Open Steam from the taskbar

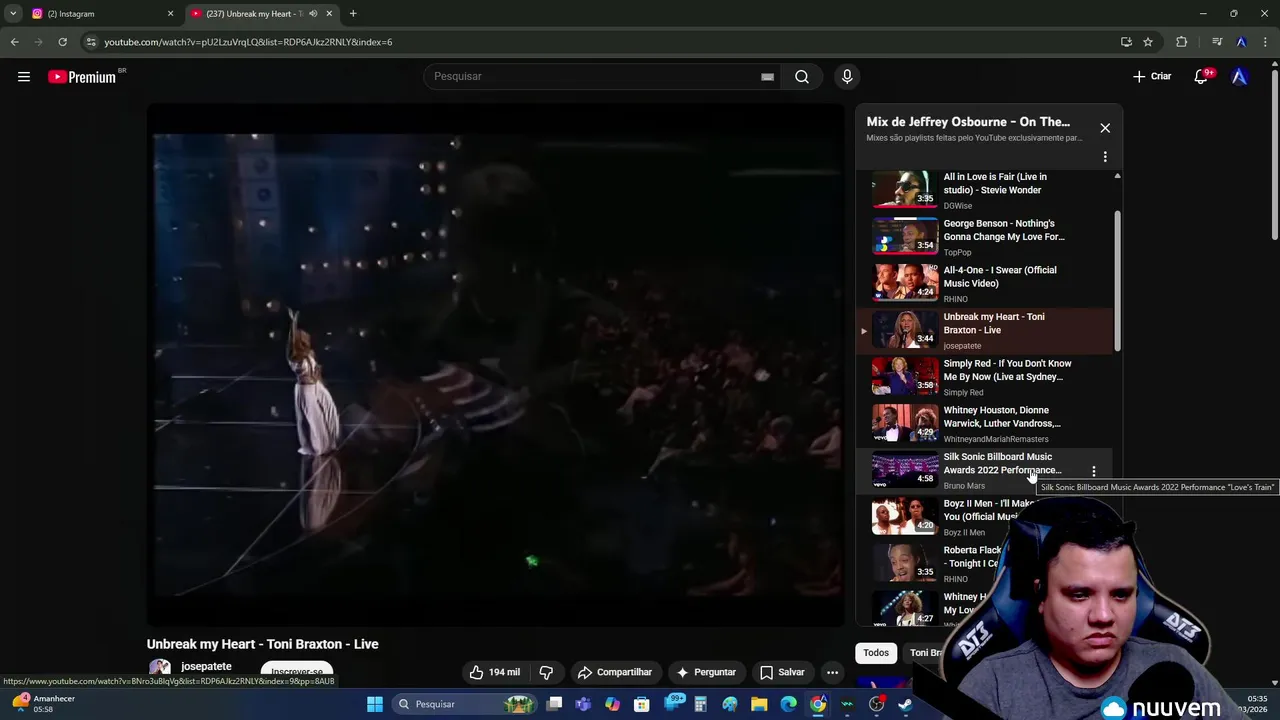tap(906, 704)
